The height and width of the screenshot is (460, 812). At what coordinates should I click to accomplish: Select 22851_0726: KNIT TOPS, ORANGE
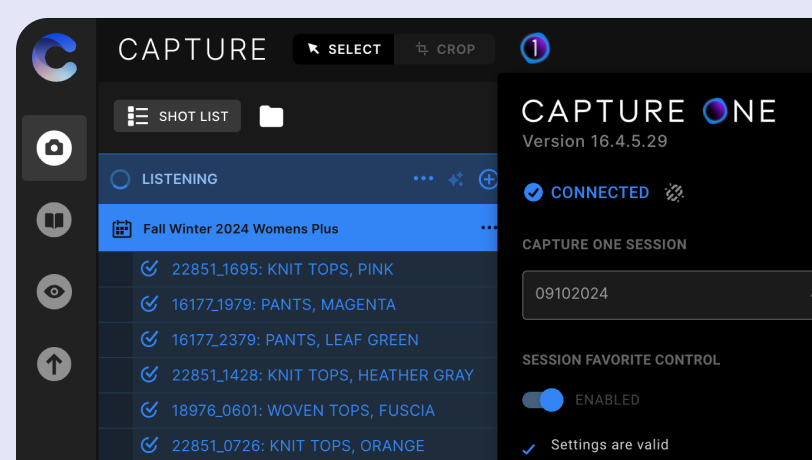(x=298, y=444)
